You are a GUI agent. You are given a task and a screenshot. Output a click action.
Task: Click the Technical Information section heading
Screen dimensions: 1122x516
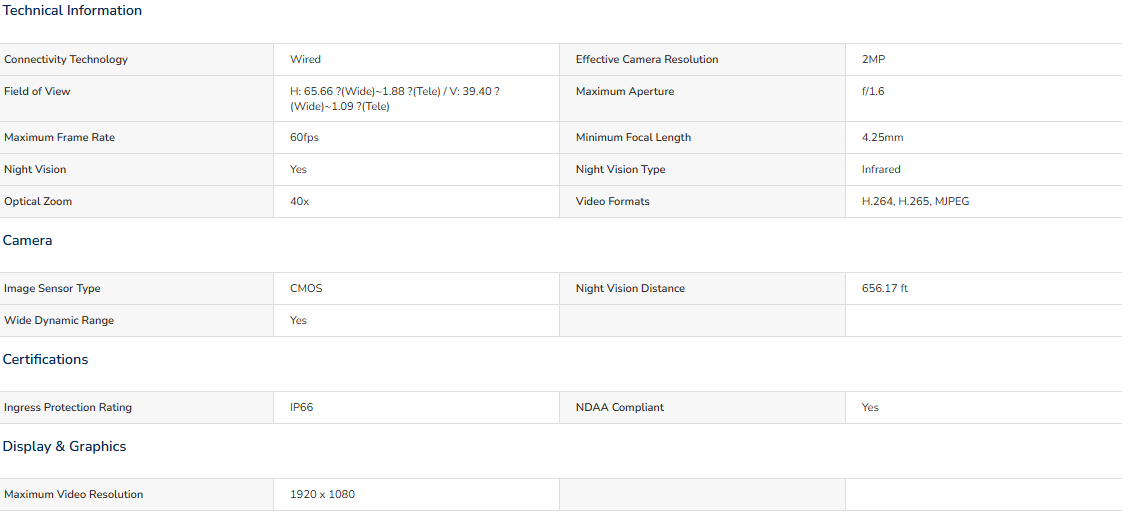(72, 11)
